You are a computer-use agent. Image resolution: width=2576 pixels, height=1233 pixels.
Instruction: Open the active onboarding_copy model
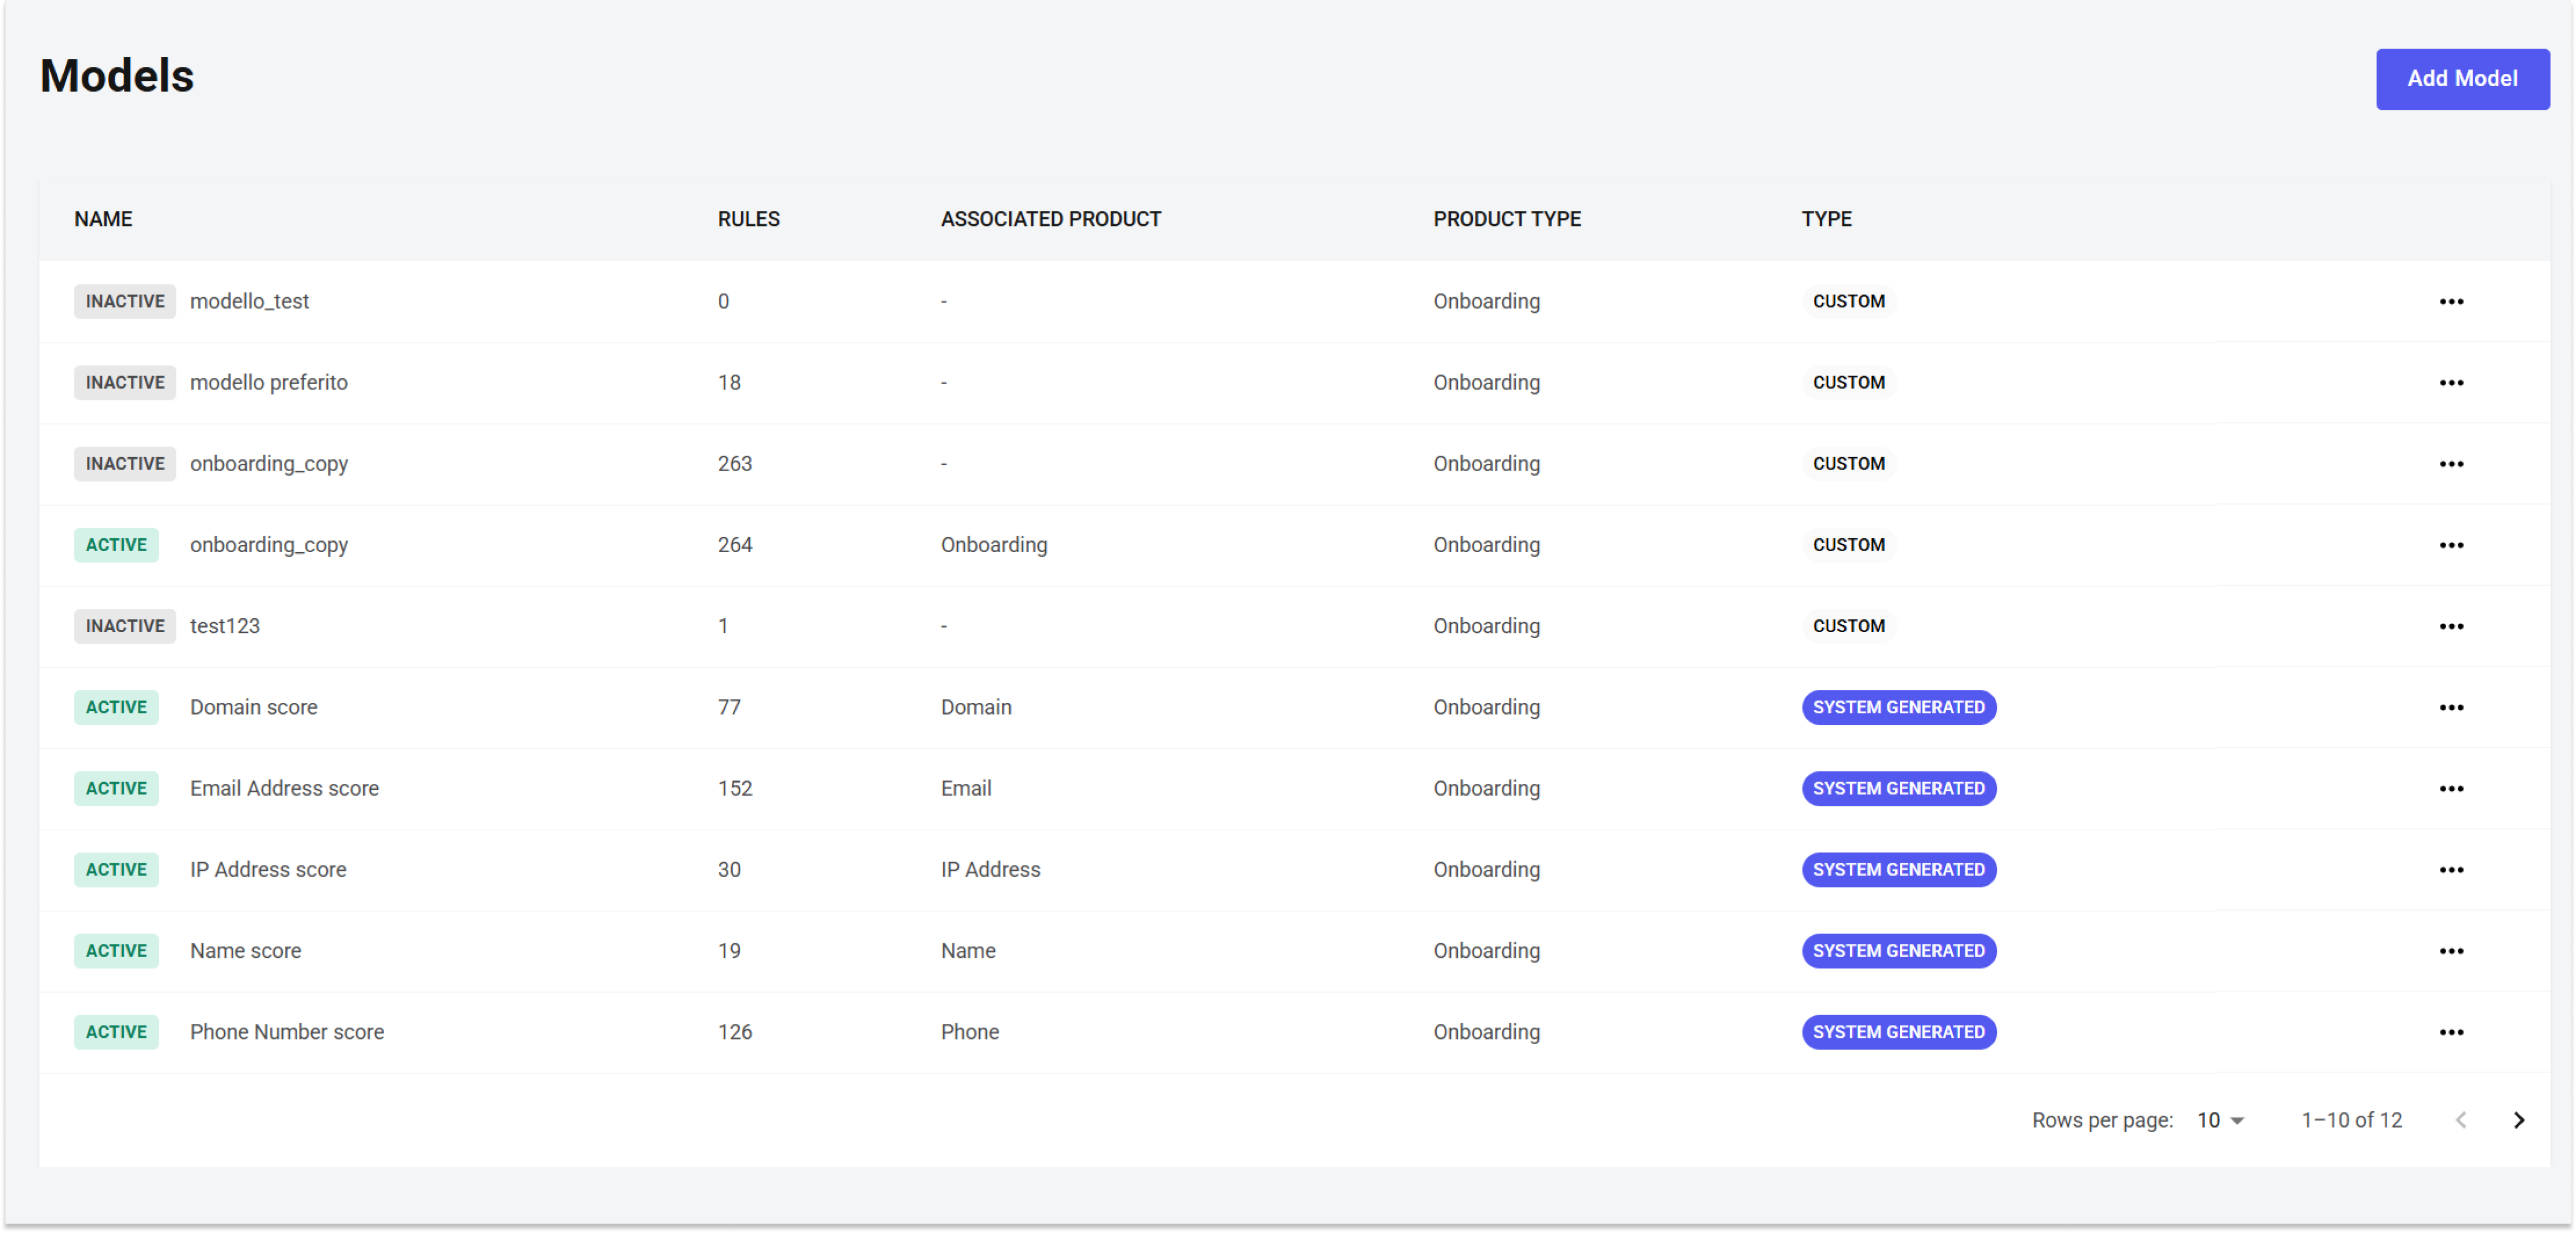[x=269, y=545]
